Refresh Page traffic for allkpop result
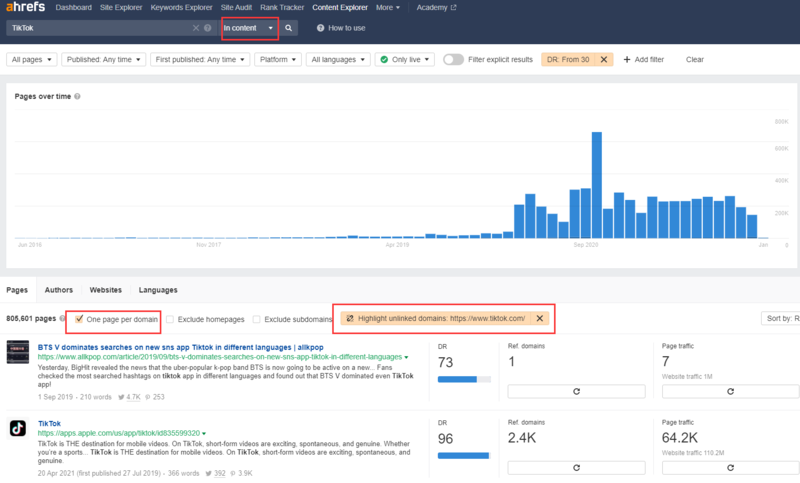800x483 pixels. pyautogui.click(x=730, y=391)
